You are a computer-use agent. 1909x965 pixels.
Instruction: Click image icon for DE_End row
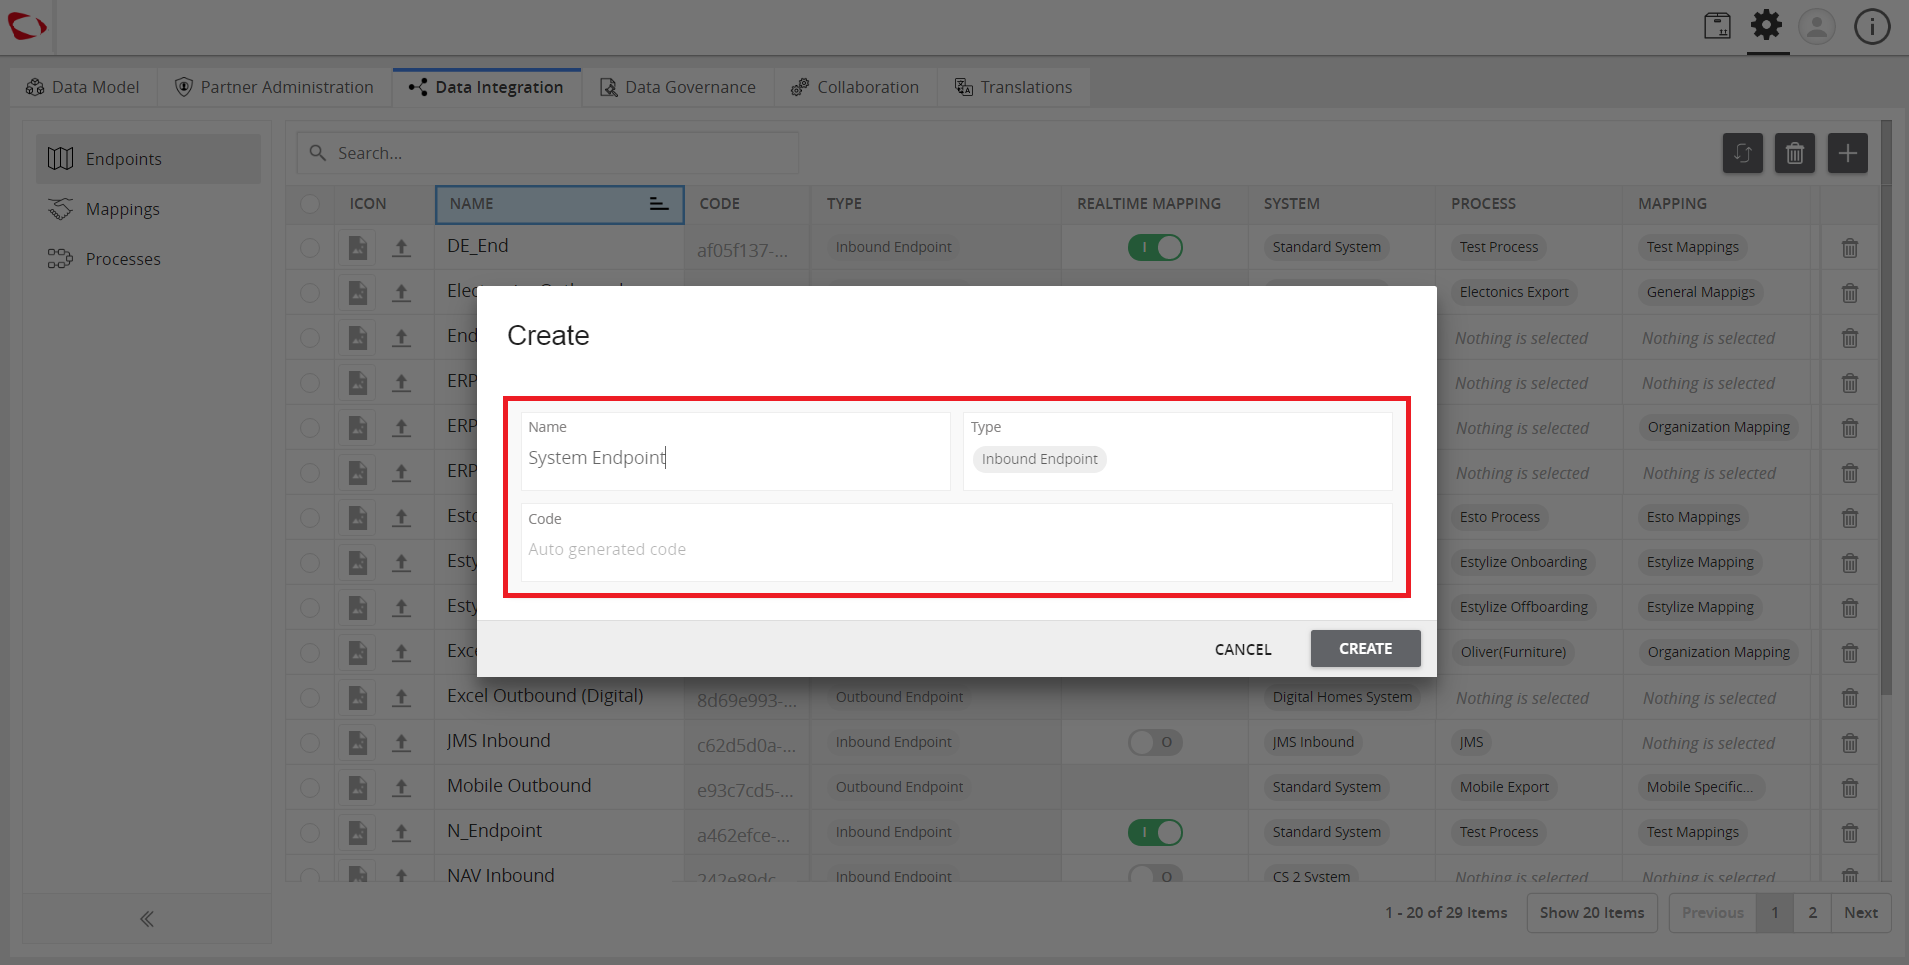pyautogui.click(x=357, y=248)
